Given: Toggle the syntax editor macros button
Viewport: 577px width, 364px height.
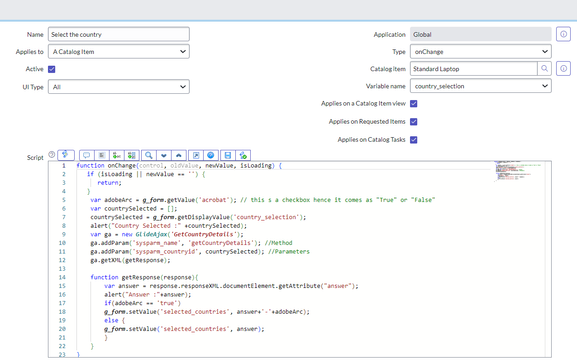Looking at the screenshot, I should click(66, 155).
